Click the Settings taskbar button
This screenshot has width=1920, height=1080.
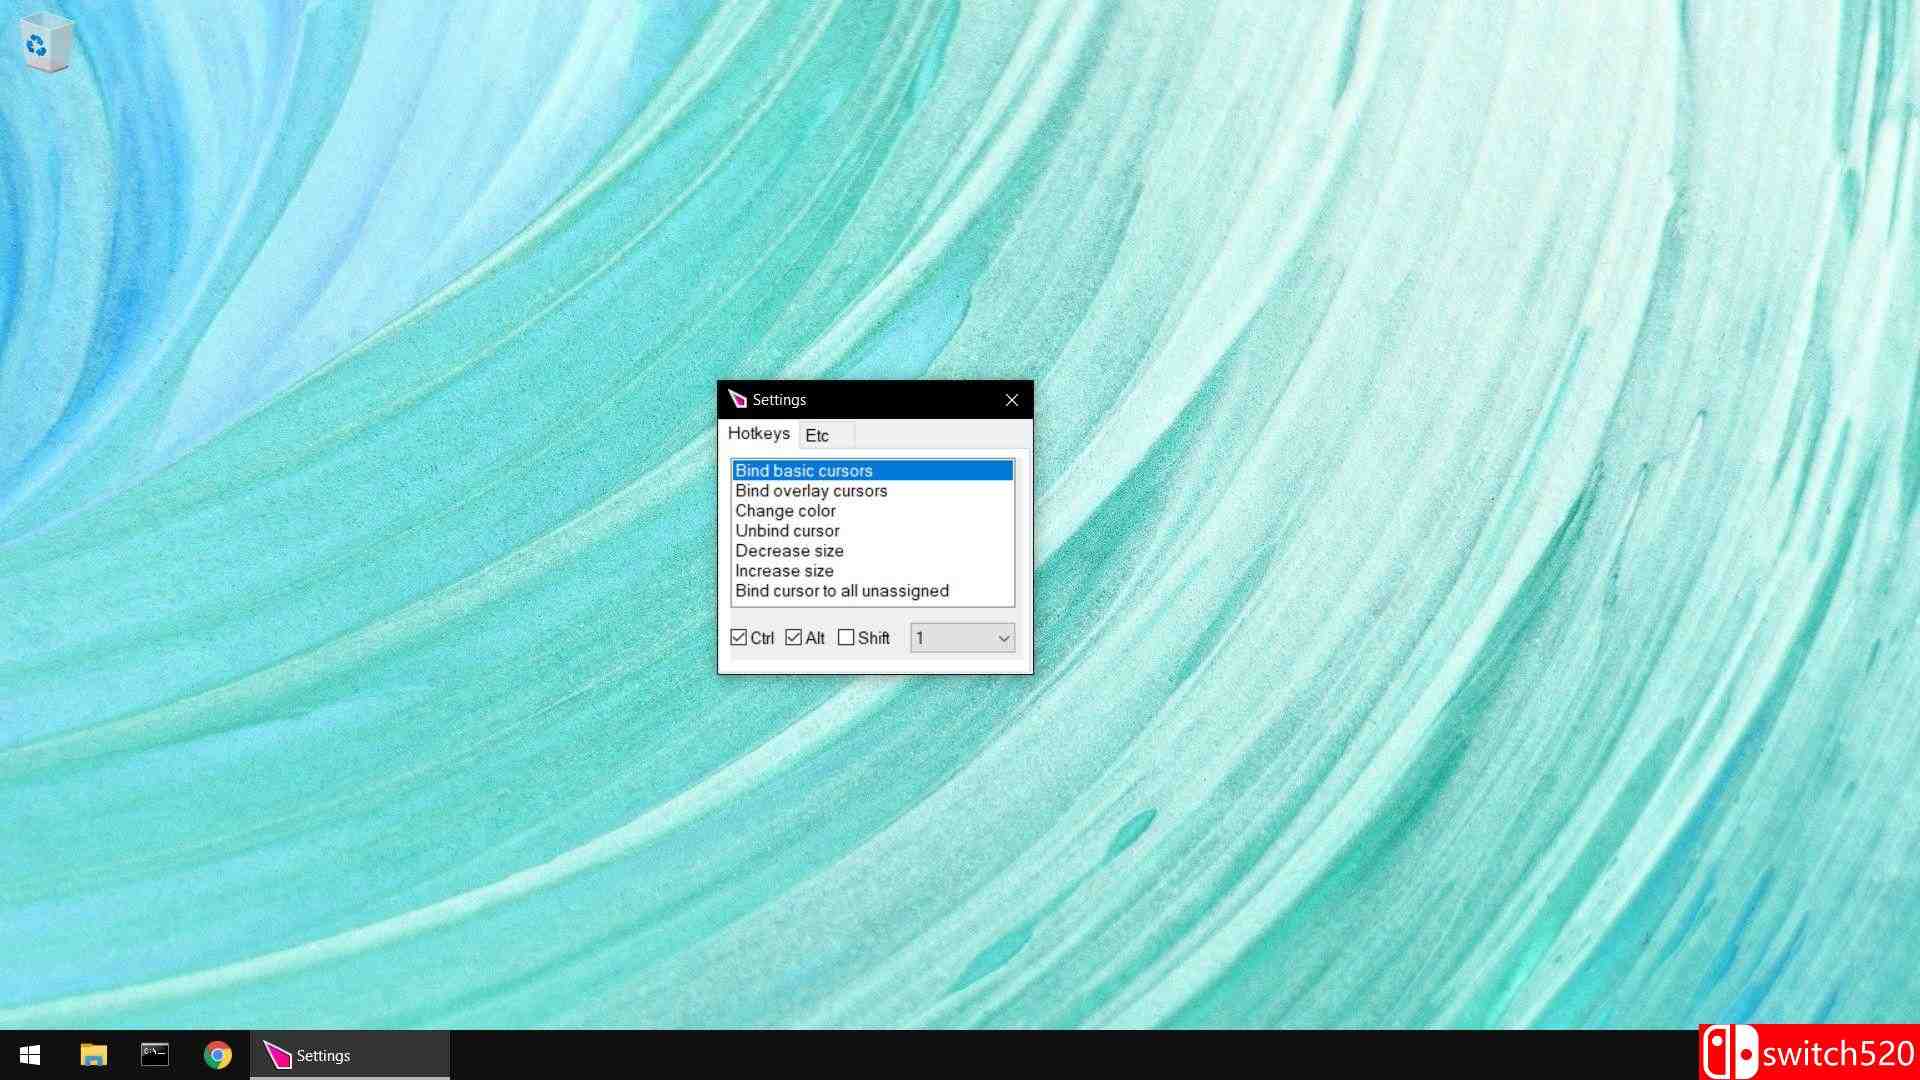click(x=349, y=1055)
